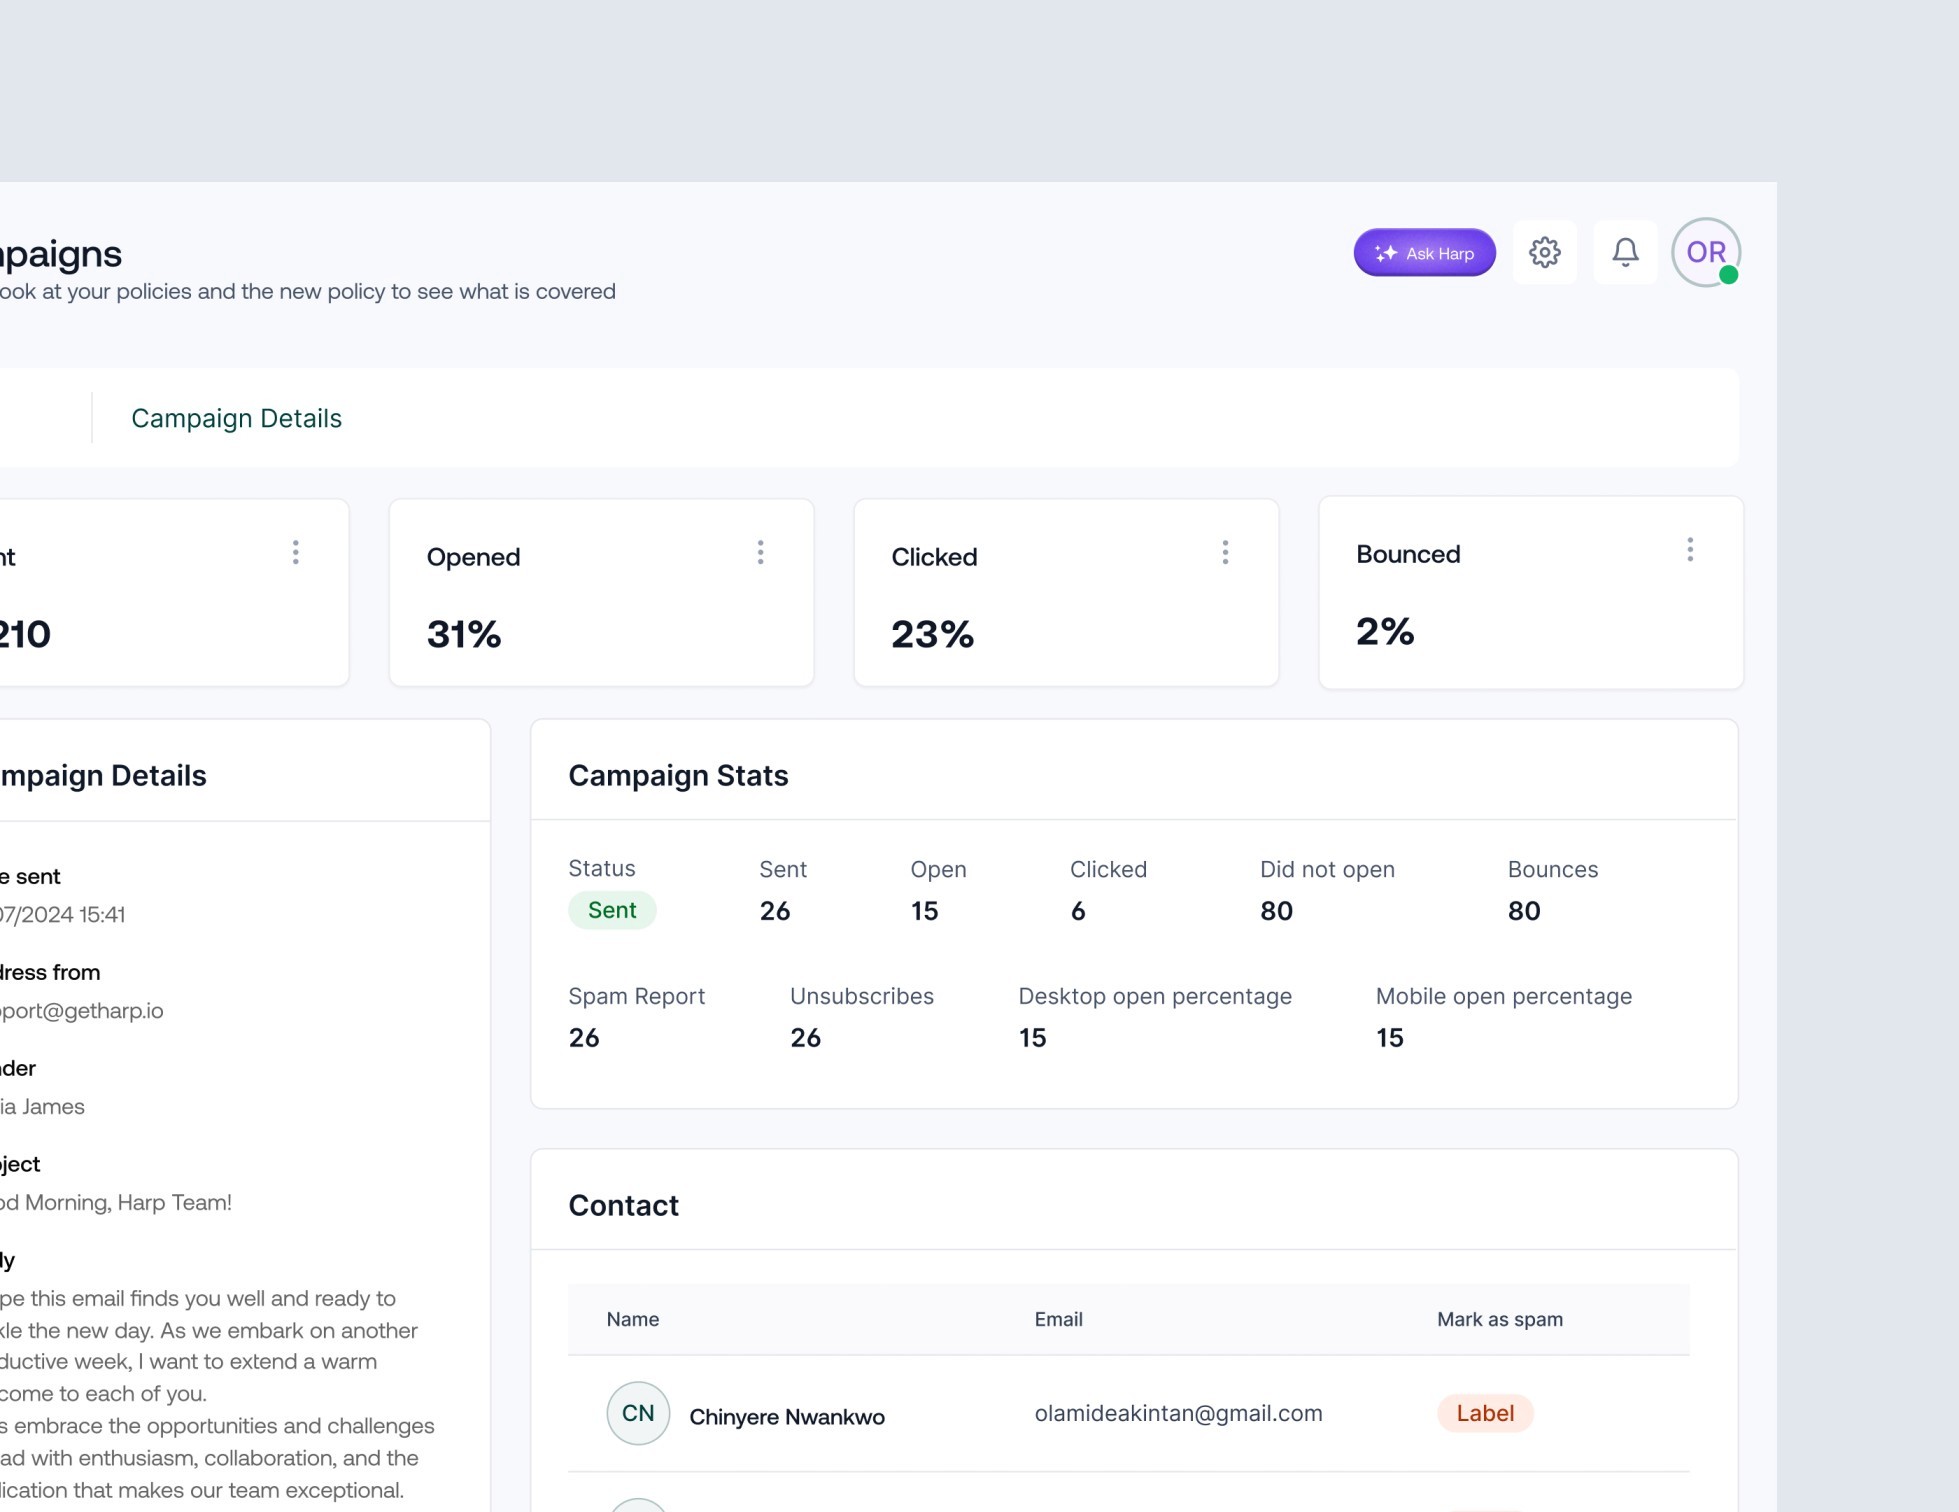Open the three-dot menu on Opened card
The width and height of the screenshot is (1959, 1512).
tap(760, 553)
